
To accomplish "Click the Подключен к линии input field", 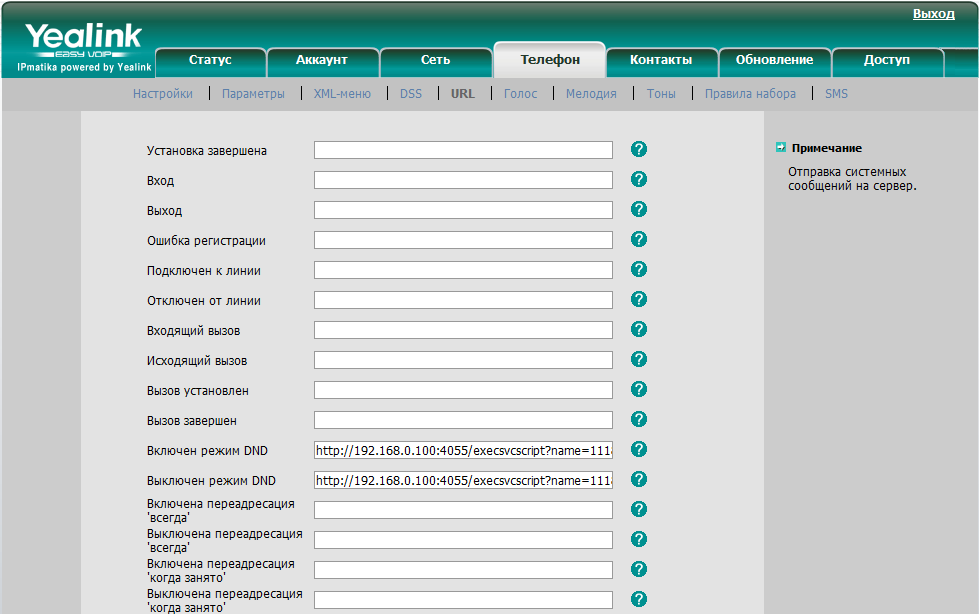I will point(463,270).
